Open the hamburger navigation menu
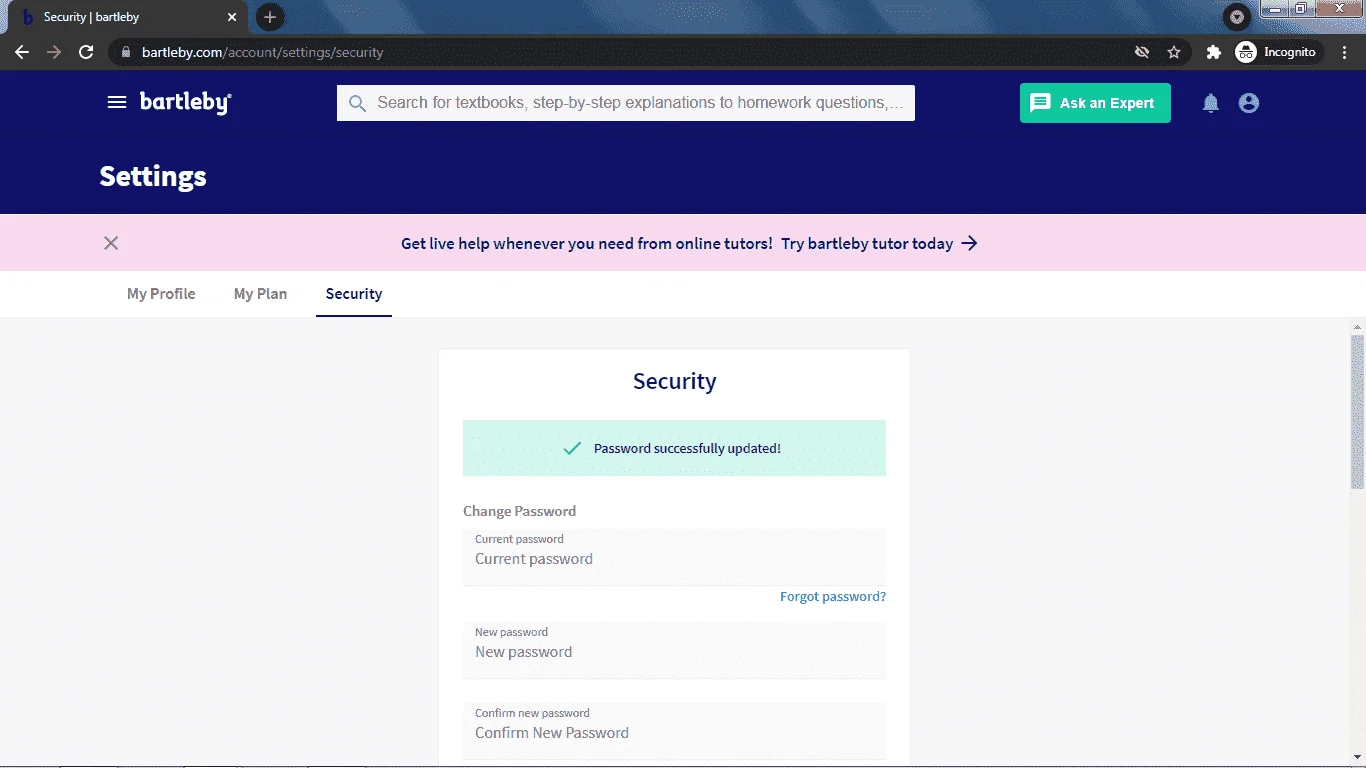1366x768 pixels. [117, 102]
